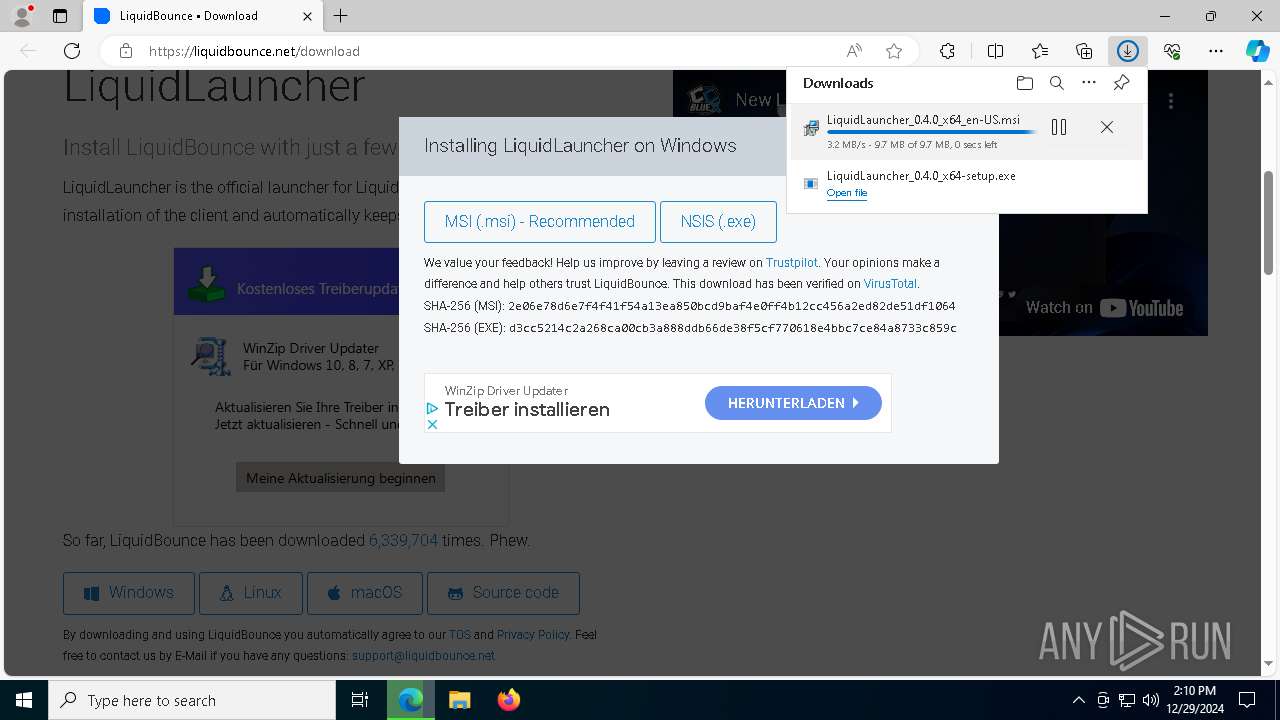This screenshot has height=720, width=1280.
Task: Click the address bar URL
Action: click(x=254, y=51)
